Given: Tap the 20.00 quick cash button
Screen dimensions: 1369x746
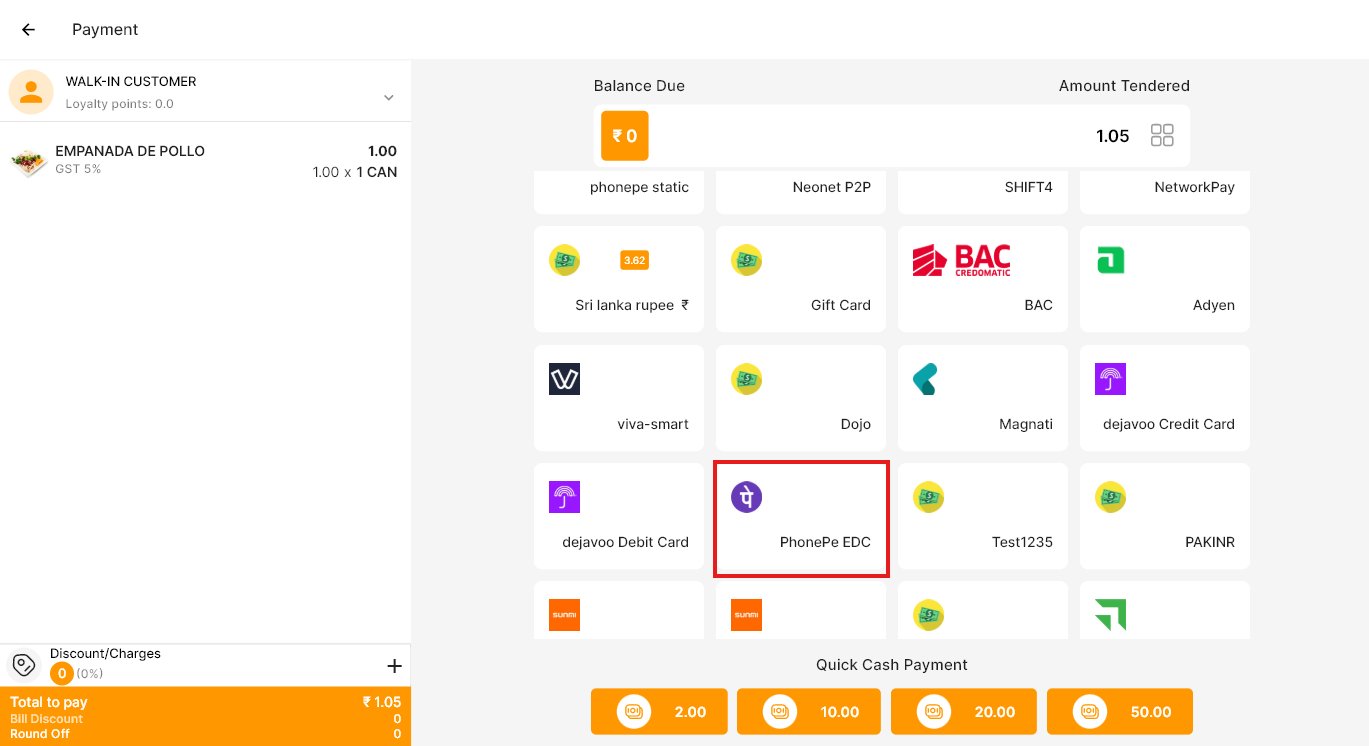Looking at the screenshot, I should tap(964, 712).
